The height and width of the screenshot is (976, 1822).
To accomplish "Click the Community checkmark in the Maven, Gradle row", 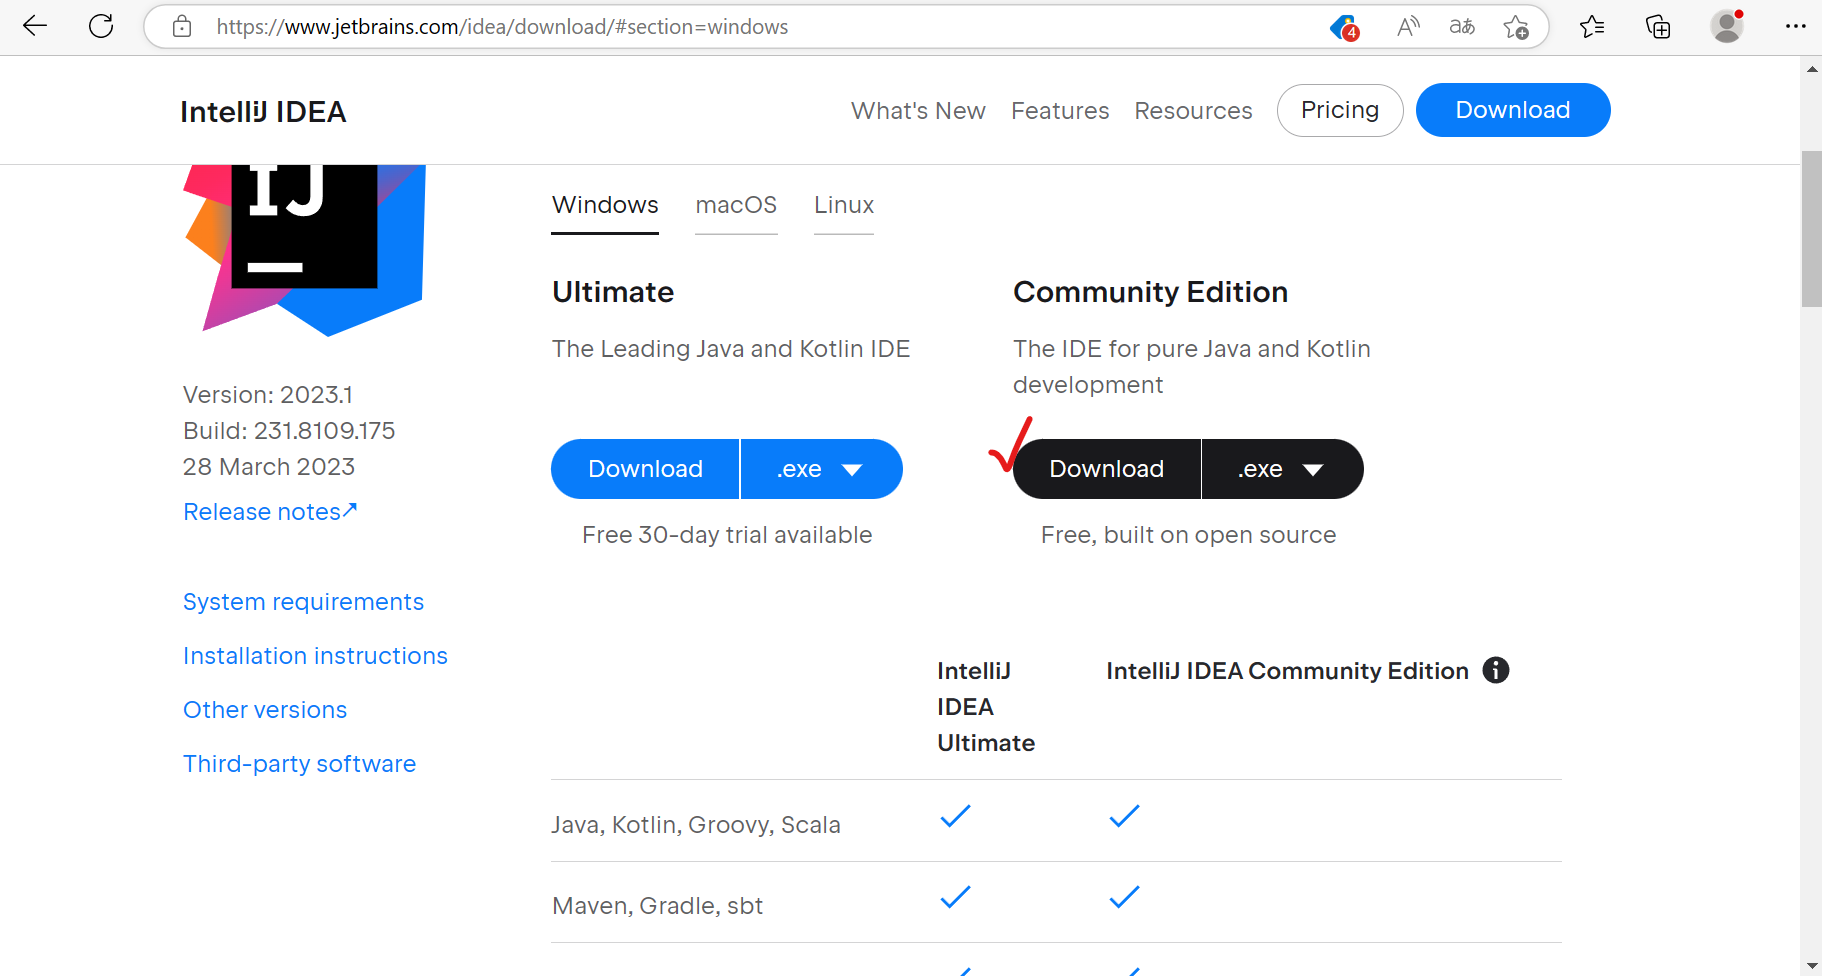I will (x=1124, y=897).
